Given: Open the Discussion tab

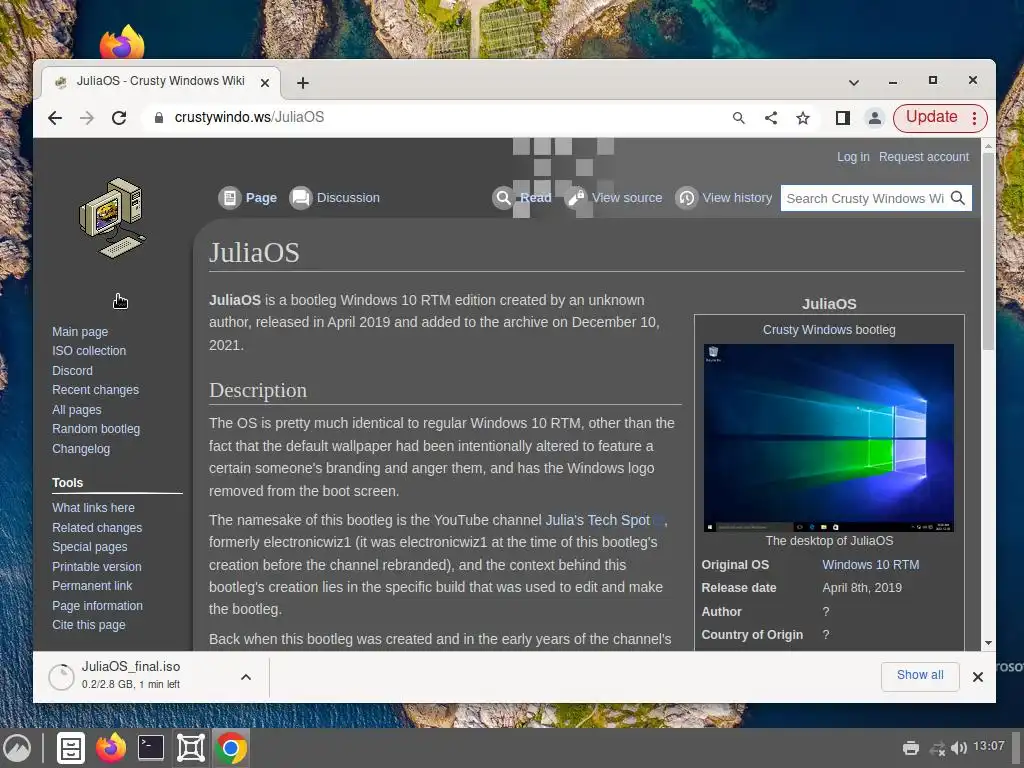Looking at the screenshot, I should [335, 198].
